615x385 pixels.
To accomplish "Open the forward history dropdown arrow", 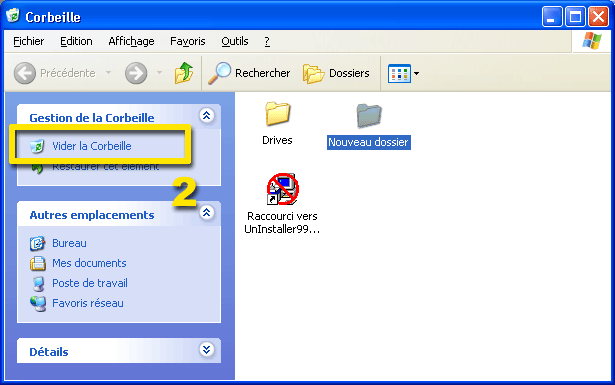I will [159, 73].
